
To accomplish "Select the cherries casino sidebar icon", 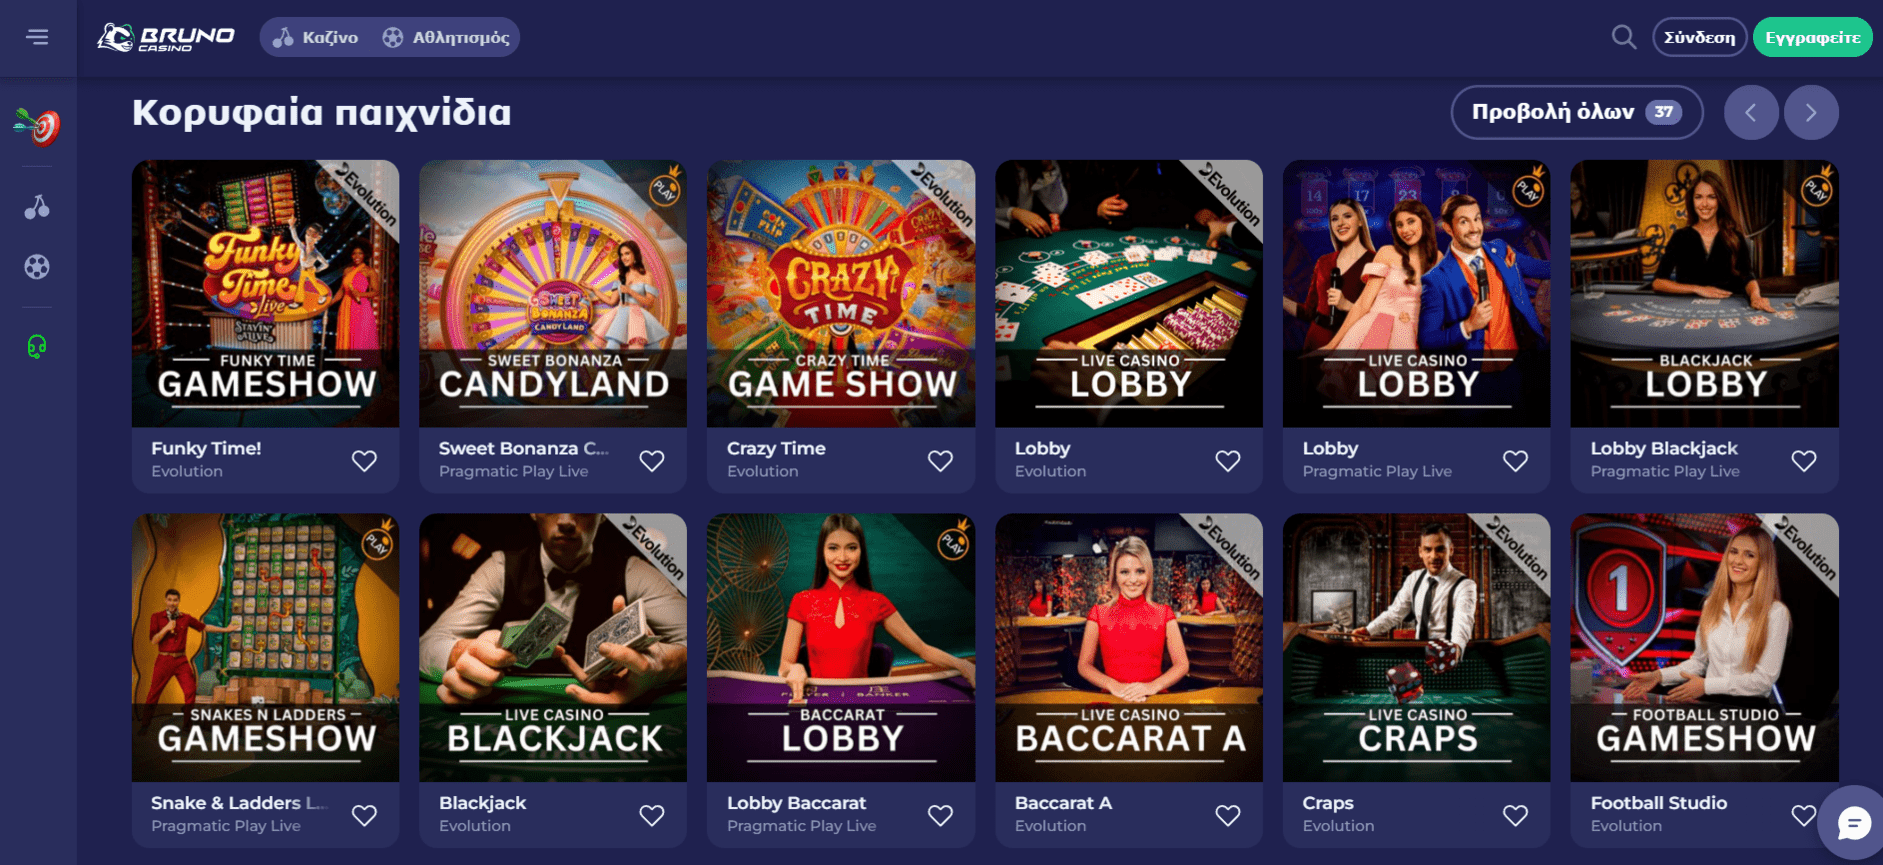I will pos(37,207).
